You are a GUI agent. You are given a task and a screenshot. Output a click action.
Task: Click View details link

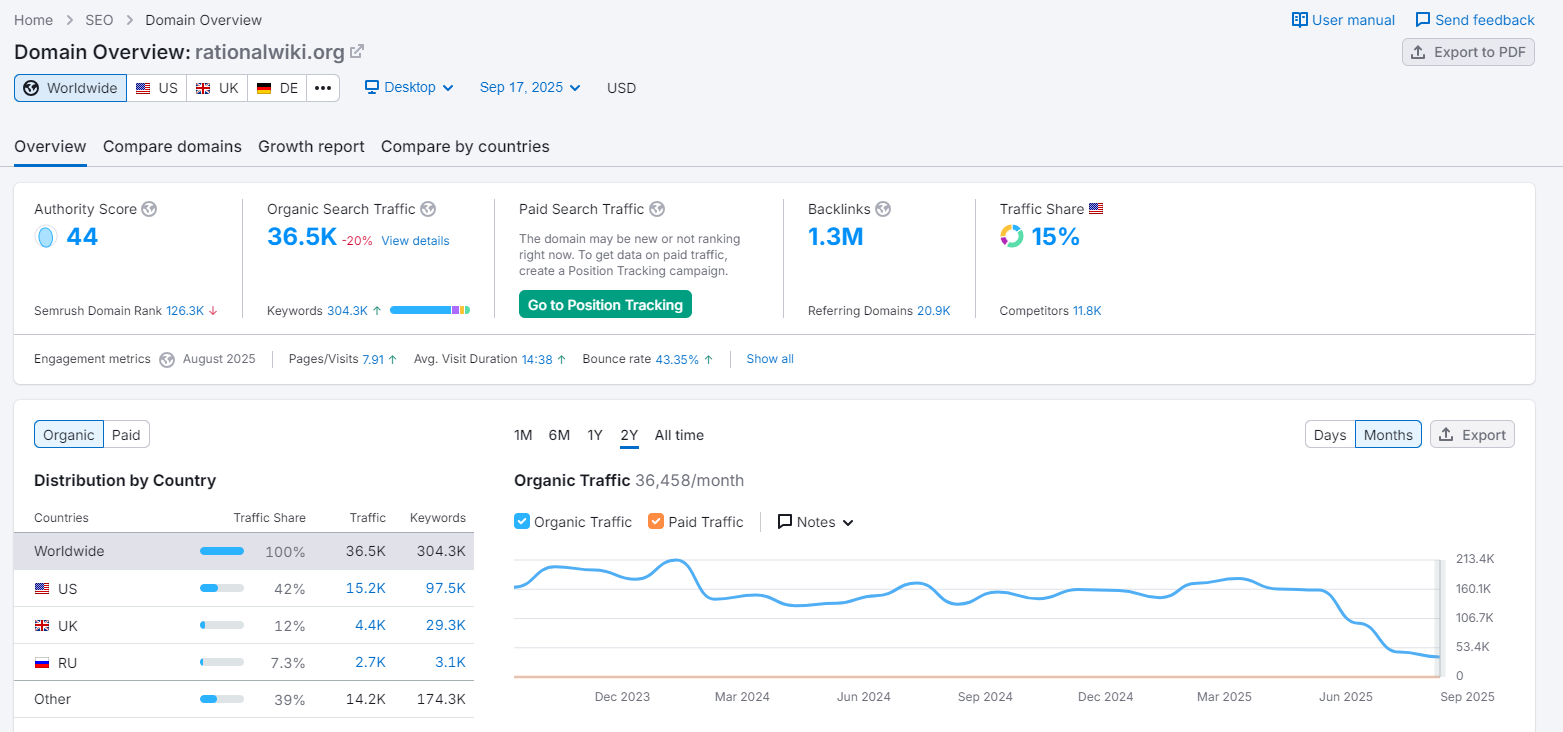click(x=415, y=241)
